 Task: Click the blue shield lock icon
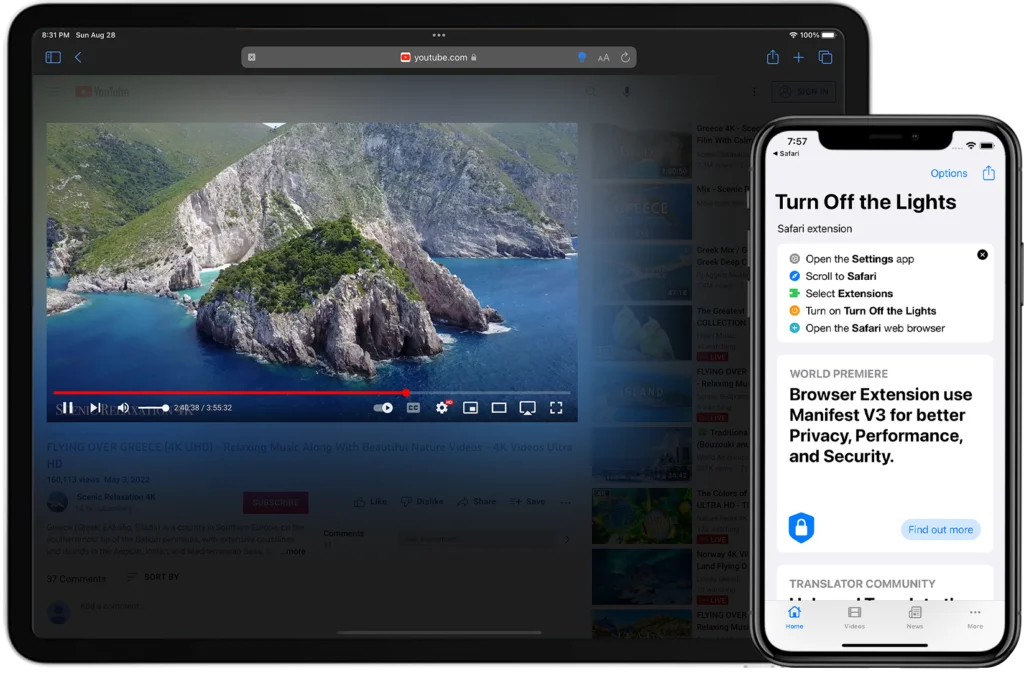(x=801, y=528)
